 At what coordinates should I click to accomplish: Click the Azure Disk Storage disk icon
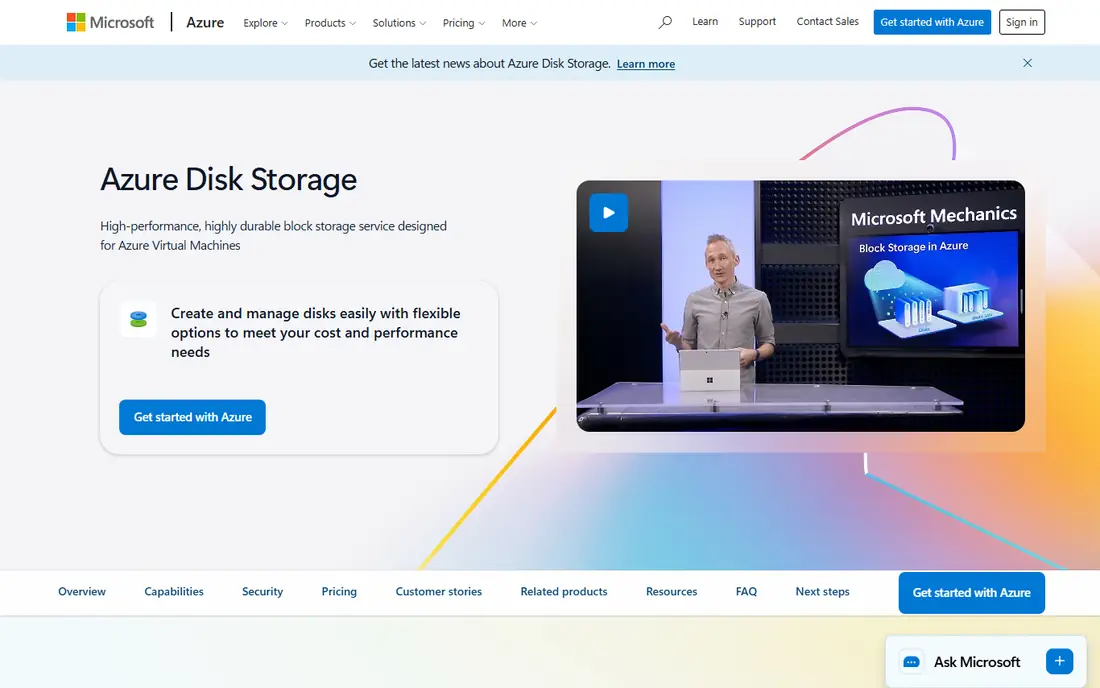[138, 320]
